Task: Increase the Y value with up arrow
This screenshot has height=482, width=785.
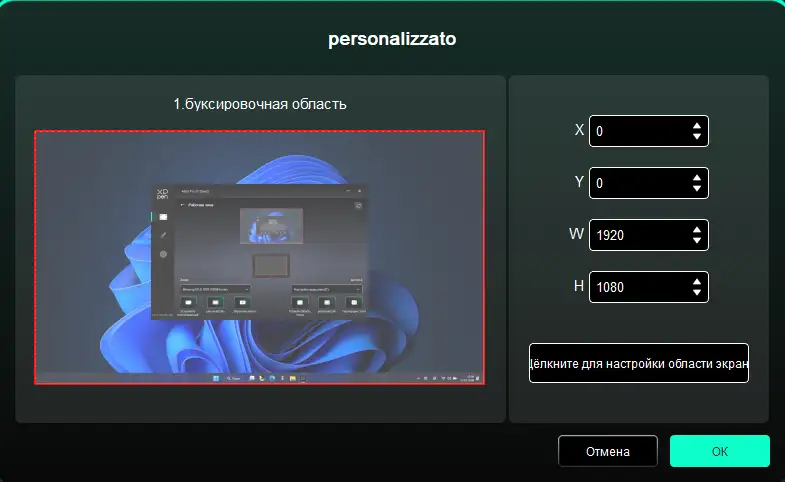Action: point(696,177)
